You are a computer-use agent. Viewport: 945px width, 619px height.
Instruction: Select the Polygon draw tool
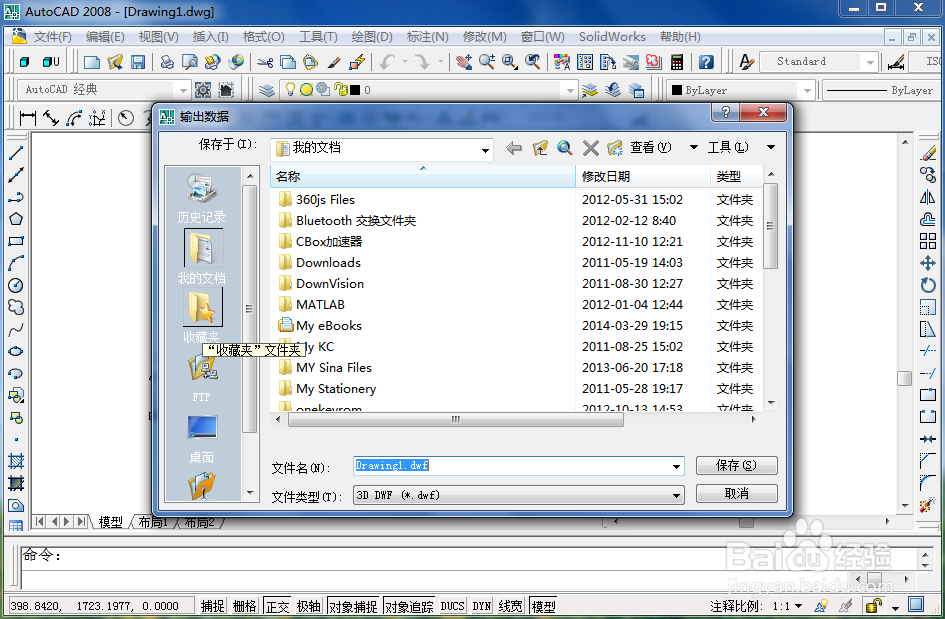coord(16,219)
